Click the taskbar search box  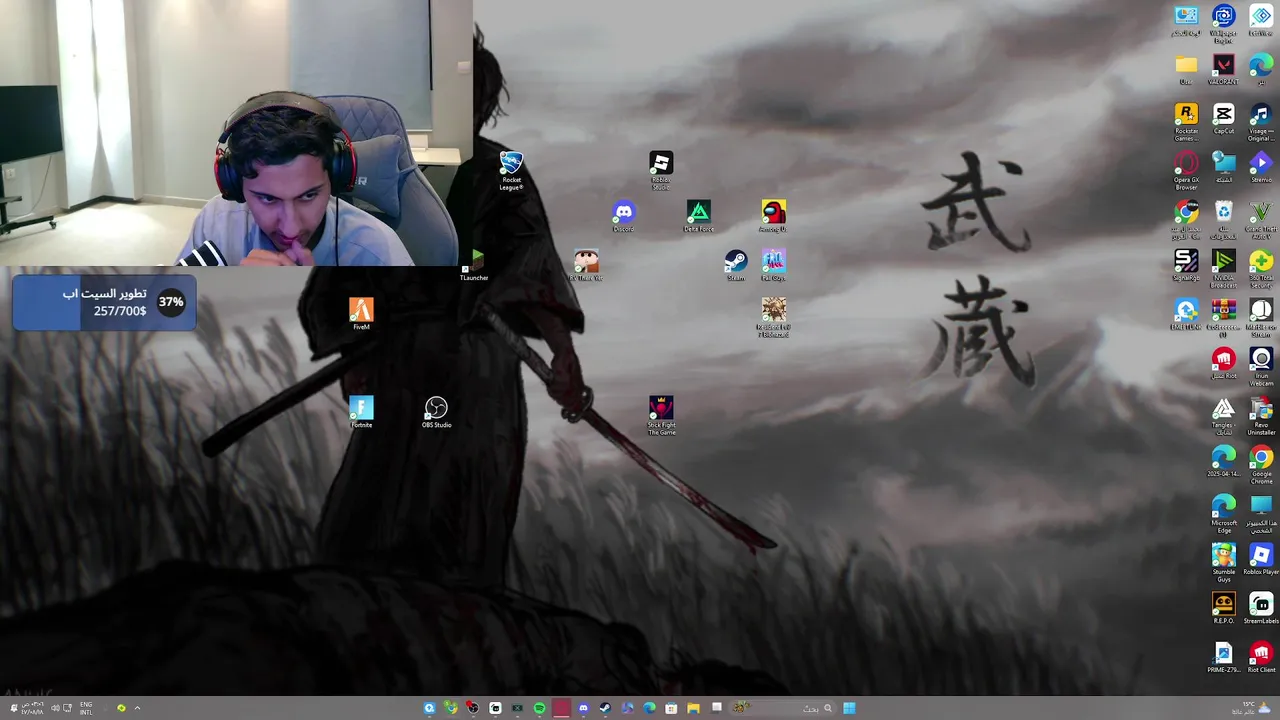(x=785, y=708)
